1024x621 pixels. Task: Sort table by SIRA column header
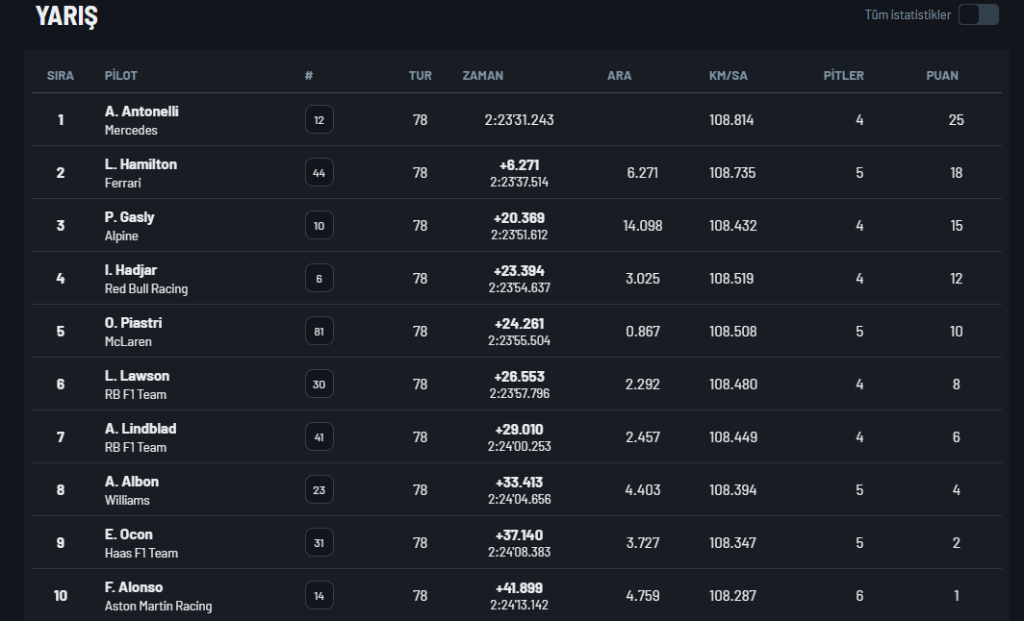coord(60,75)
